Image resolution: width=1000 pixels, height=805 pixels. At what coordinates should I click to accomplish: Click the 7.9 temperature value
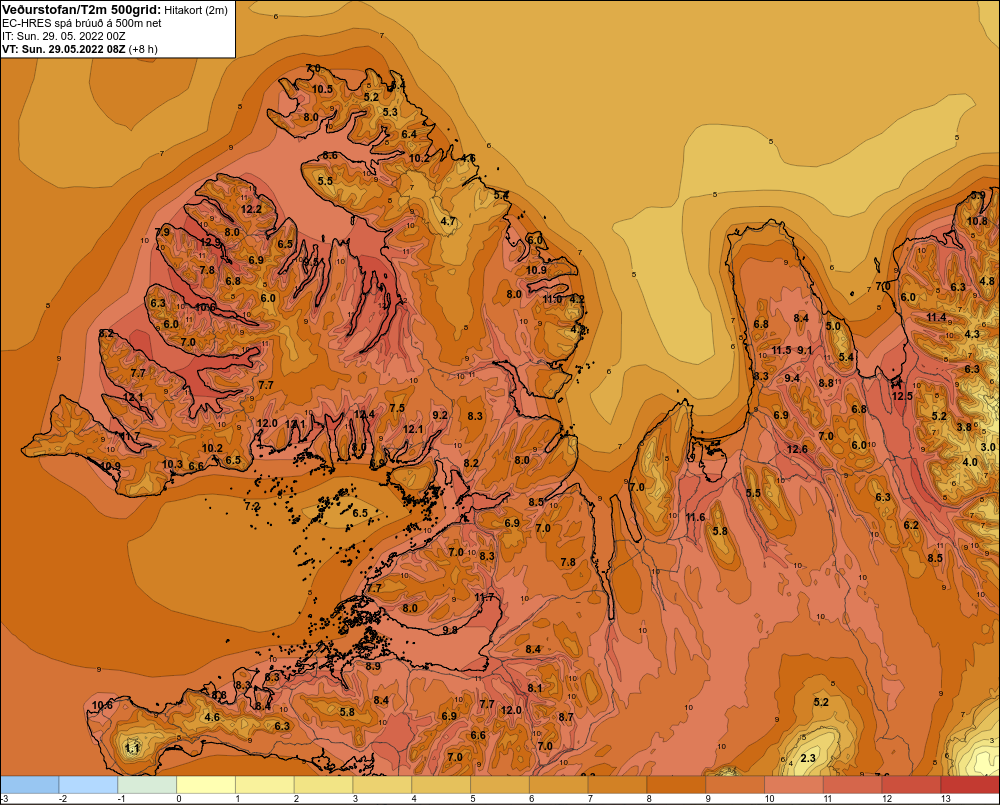tap(162, 232)
